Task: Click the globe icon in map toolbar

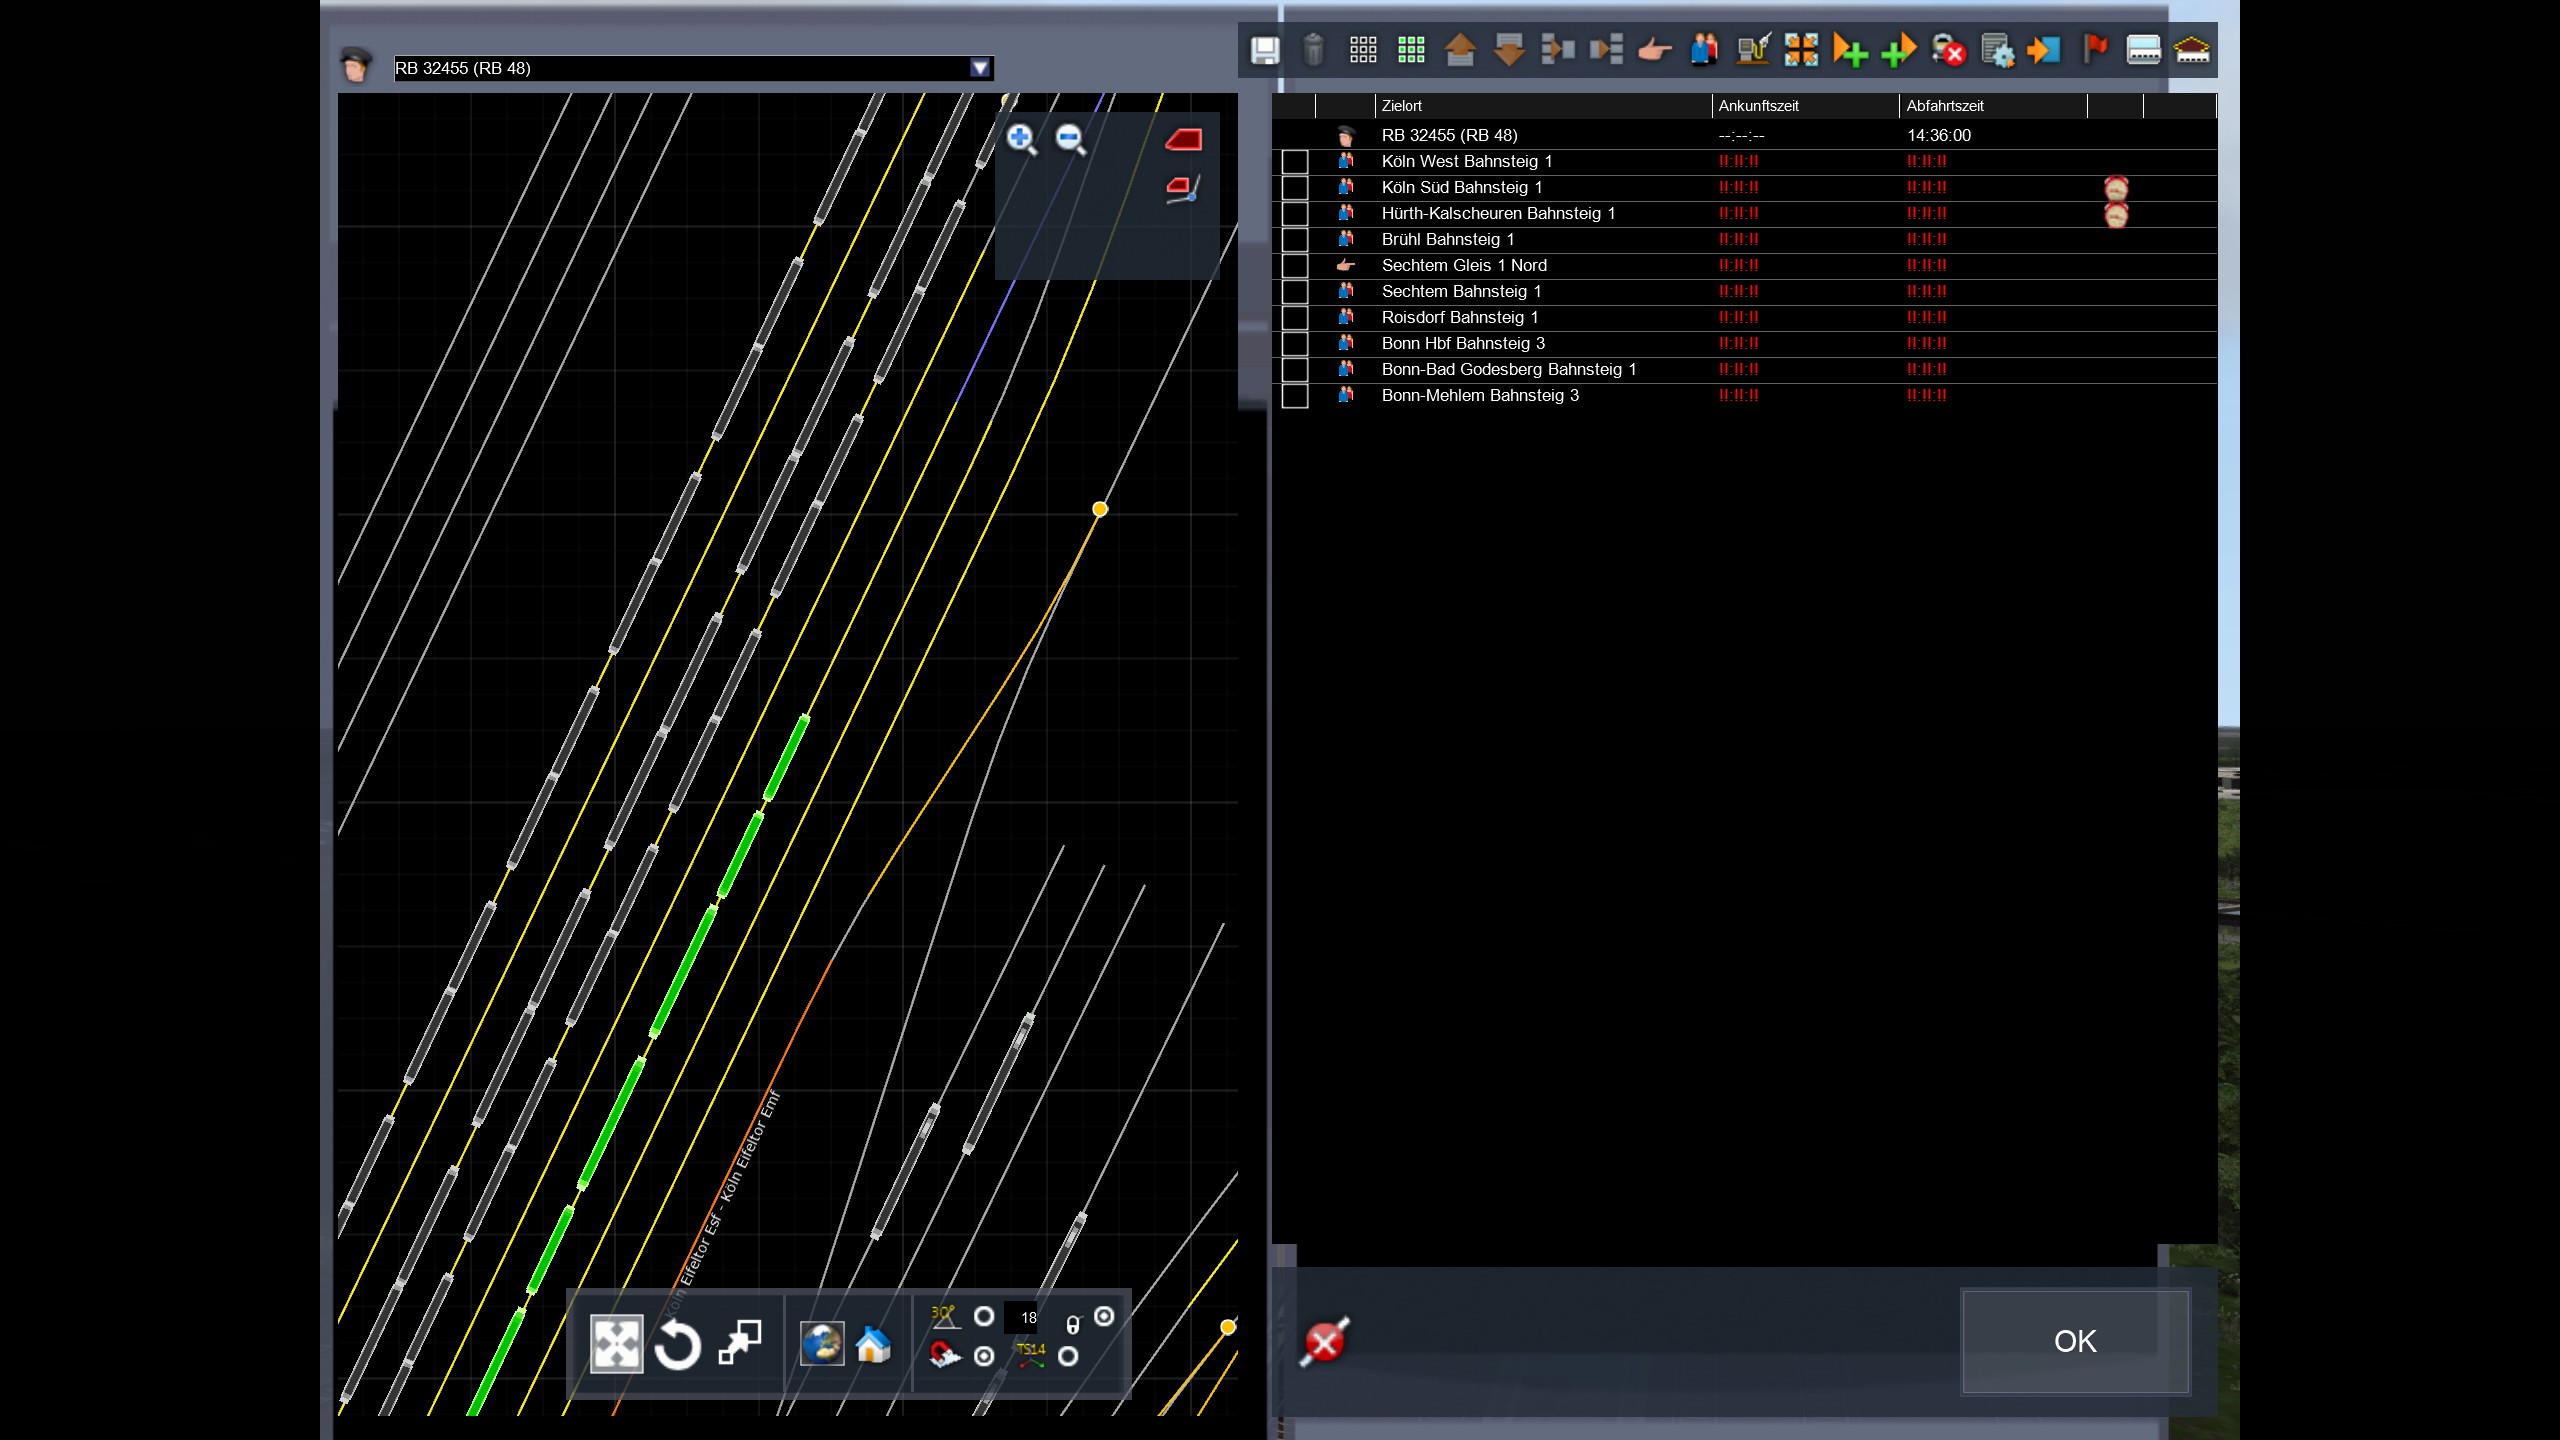Action: (822, 1344)
